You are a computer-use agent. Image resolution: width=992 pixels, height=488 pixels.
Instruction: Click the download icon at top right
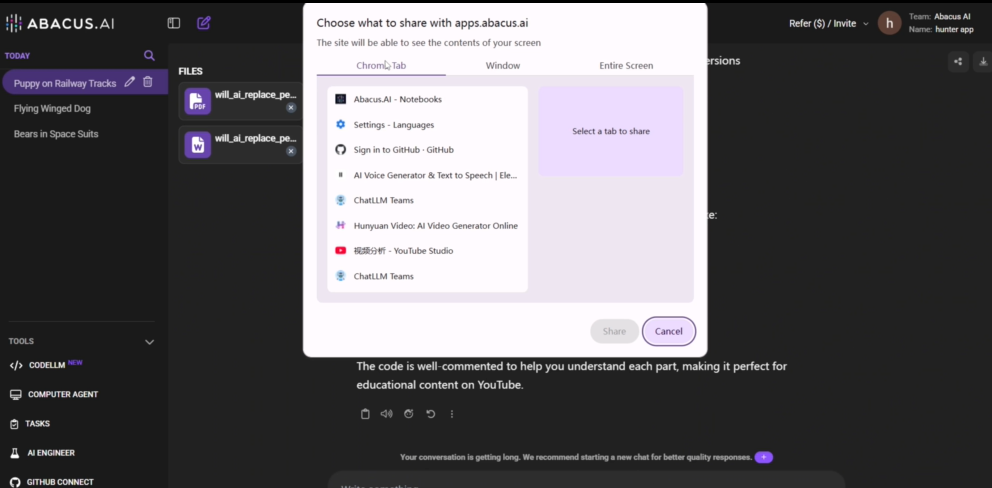point(983,61)
